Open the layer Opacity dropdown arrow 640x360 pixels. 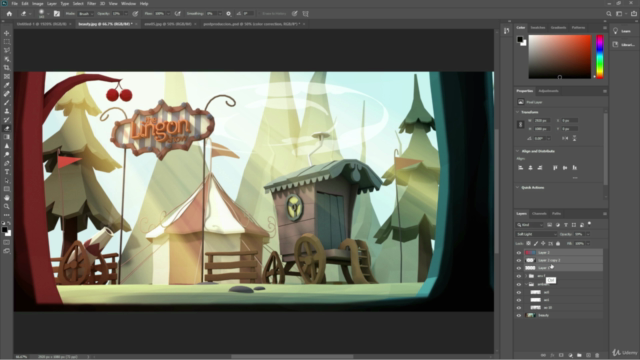click(x=588, y=234)
